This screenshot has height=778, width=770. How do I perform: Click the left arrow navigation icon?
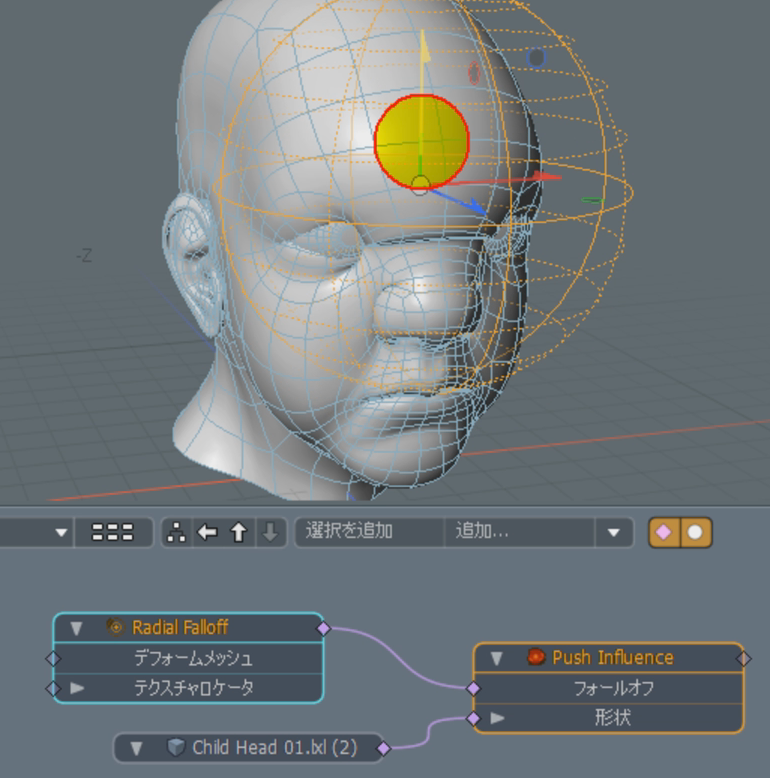coord(207,532)
